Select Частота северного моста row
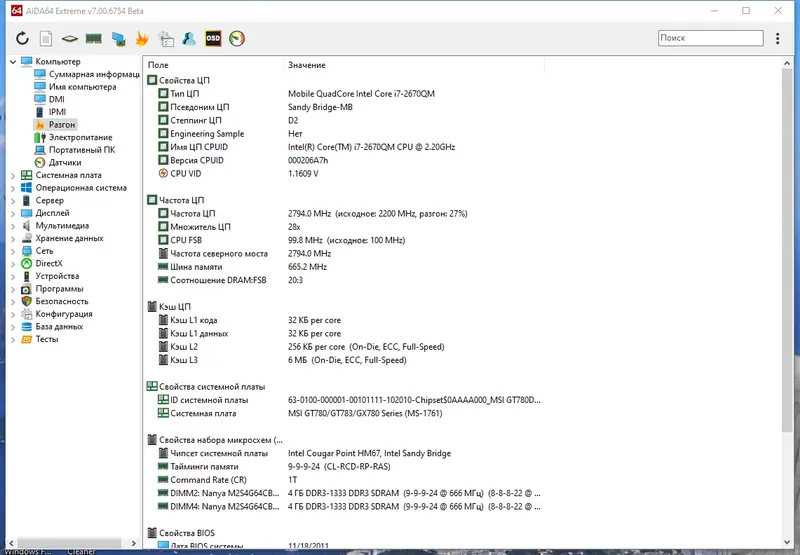The image size is (800, 555). [x=345, y=254]
